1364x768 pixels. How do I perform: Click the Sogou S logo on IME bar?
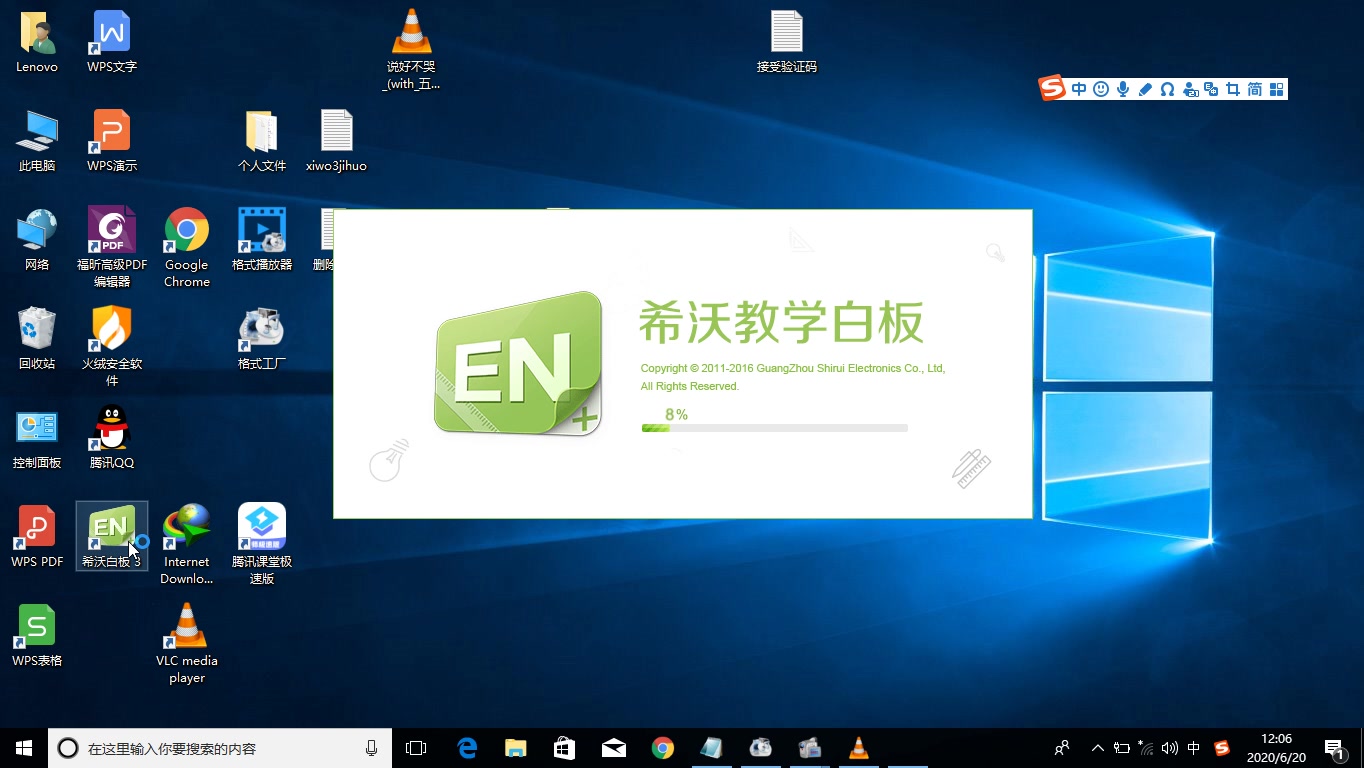pyautogui.click(x=1053, y=88)
